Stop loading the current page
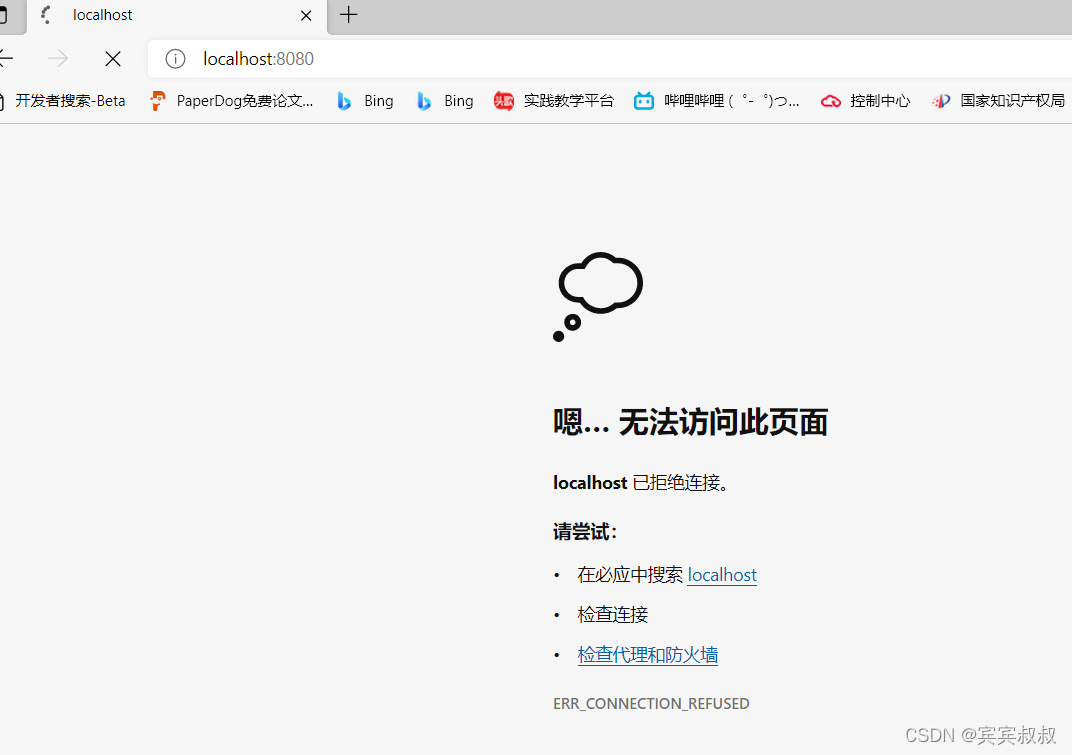Viewport: 1072px width, 755px height. [x=113, y=59]
